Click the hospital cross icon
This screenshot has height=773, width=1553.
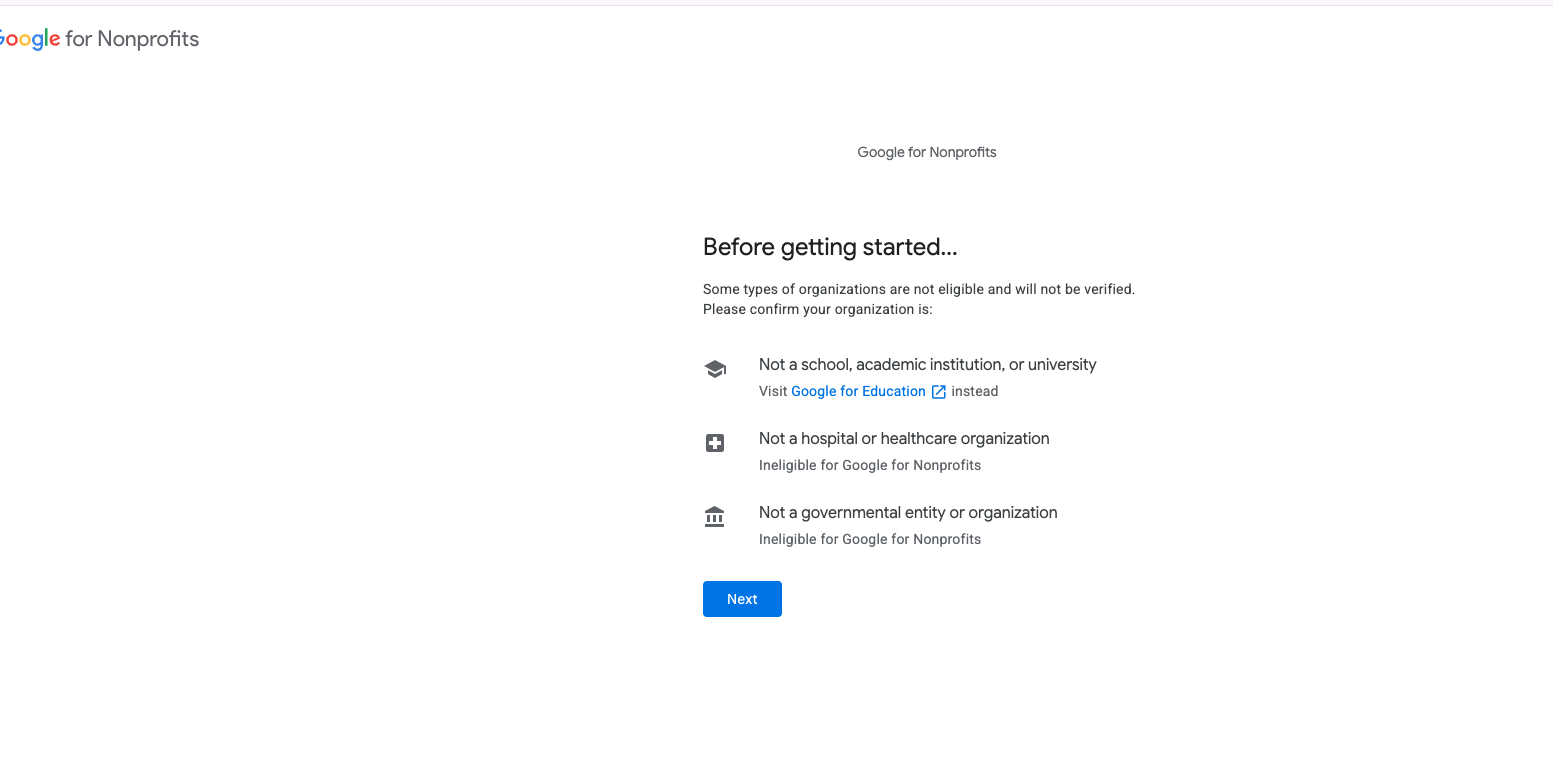[x=715, y=443]
